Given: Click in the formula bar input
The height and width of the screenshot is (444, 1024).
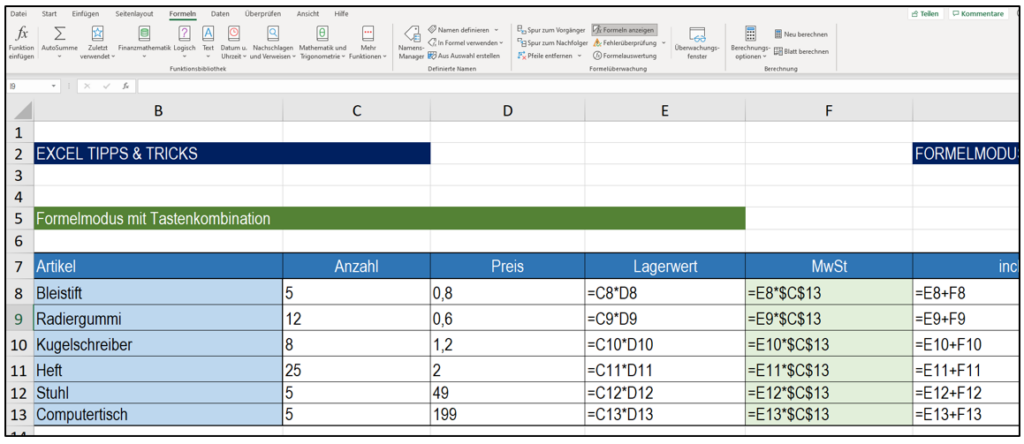Looking at the screenshot, I should click(578, 86).
